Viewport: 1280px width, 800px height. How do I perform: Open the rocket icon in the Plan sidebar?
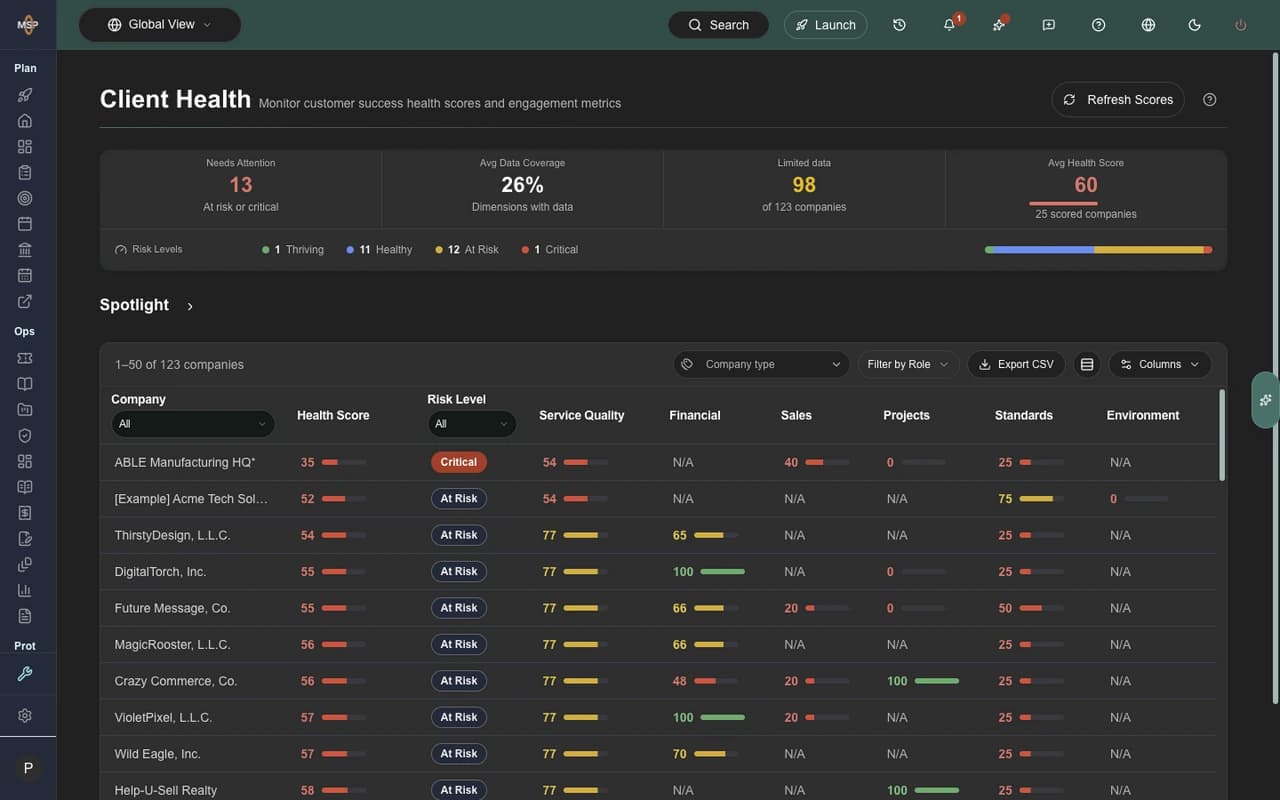click(25, 95)
